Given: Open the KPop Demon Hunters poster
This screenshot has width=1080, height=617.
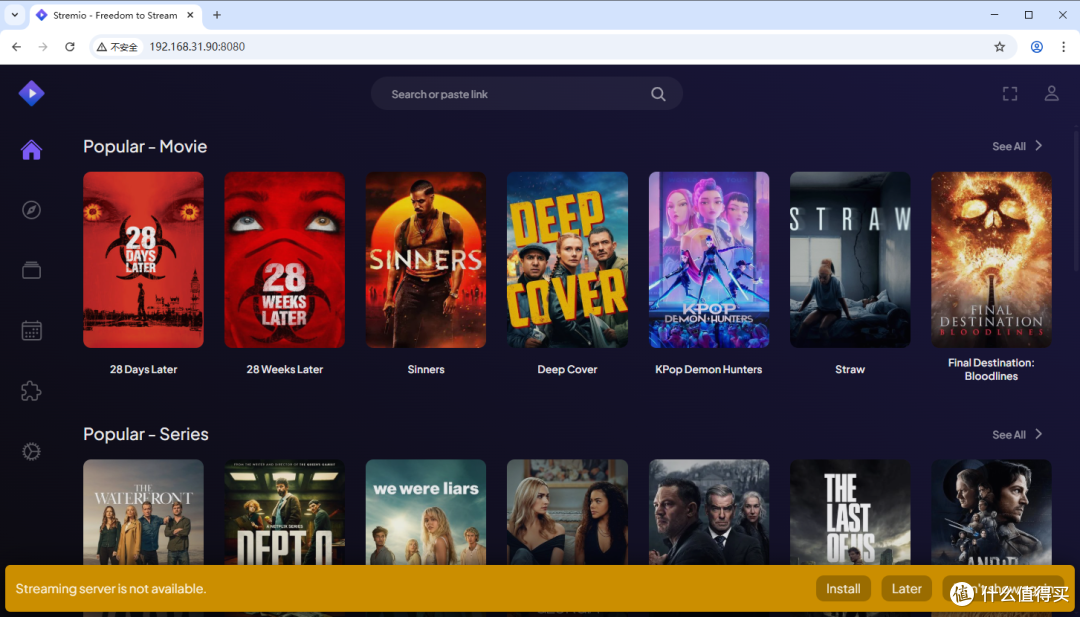Looking at the screenshot, I should tap(709, 260).
